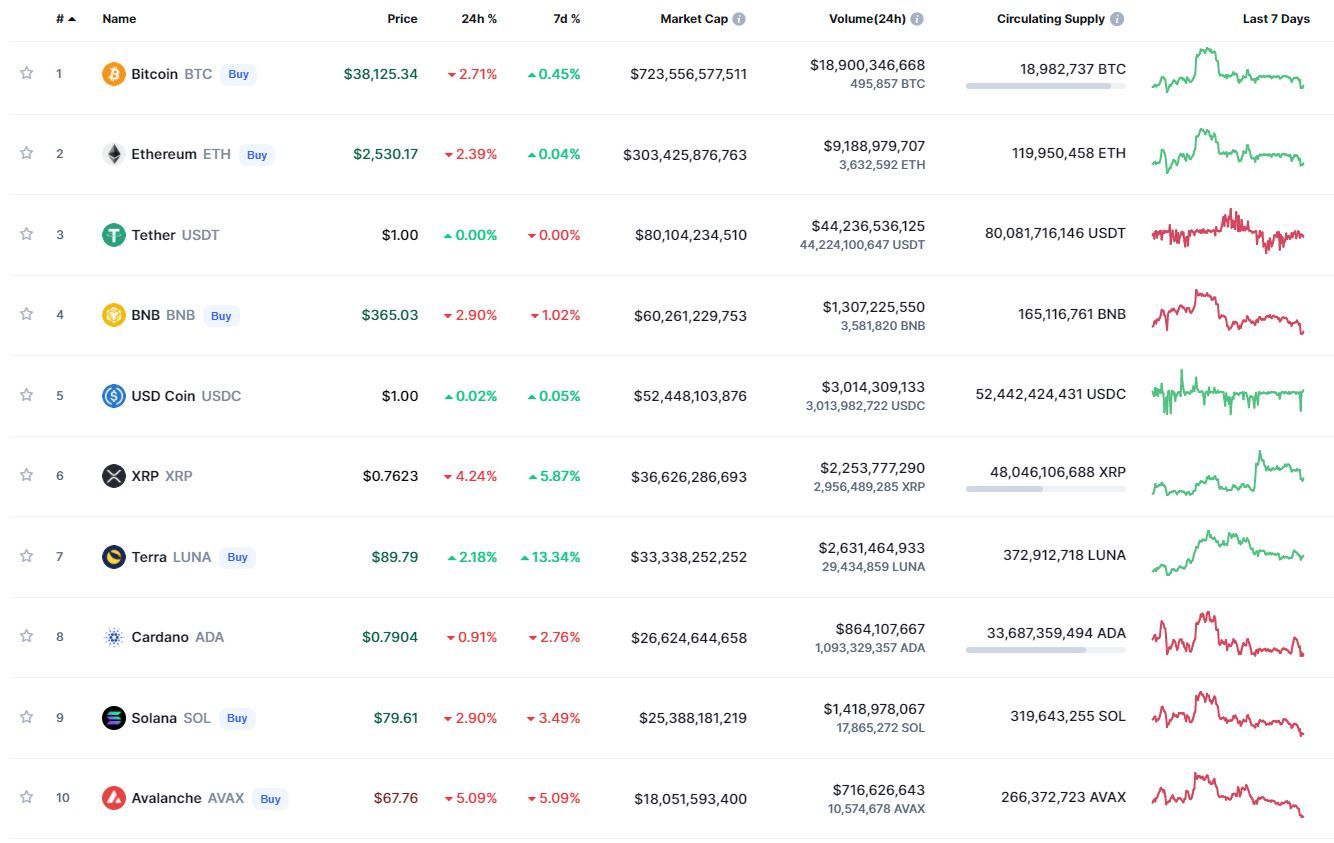
Task: Sort the table by rank number column
Action: click(x=65, y=19)
